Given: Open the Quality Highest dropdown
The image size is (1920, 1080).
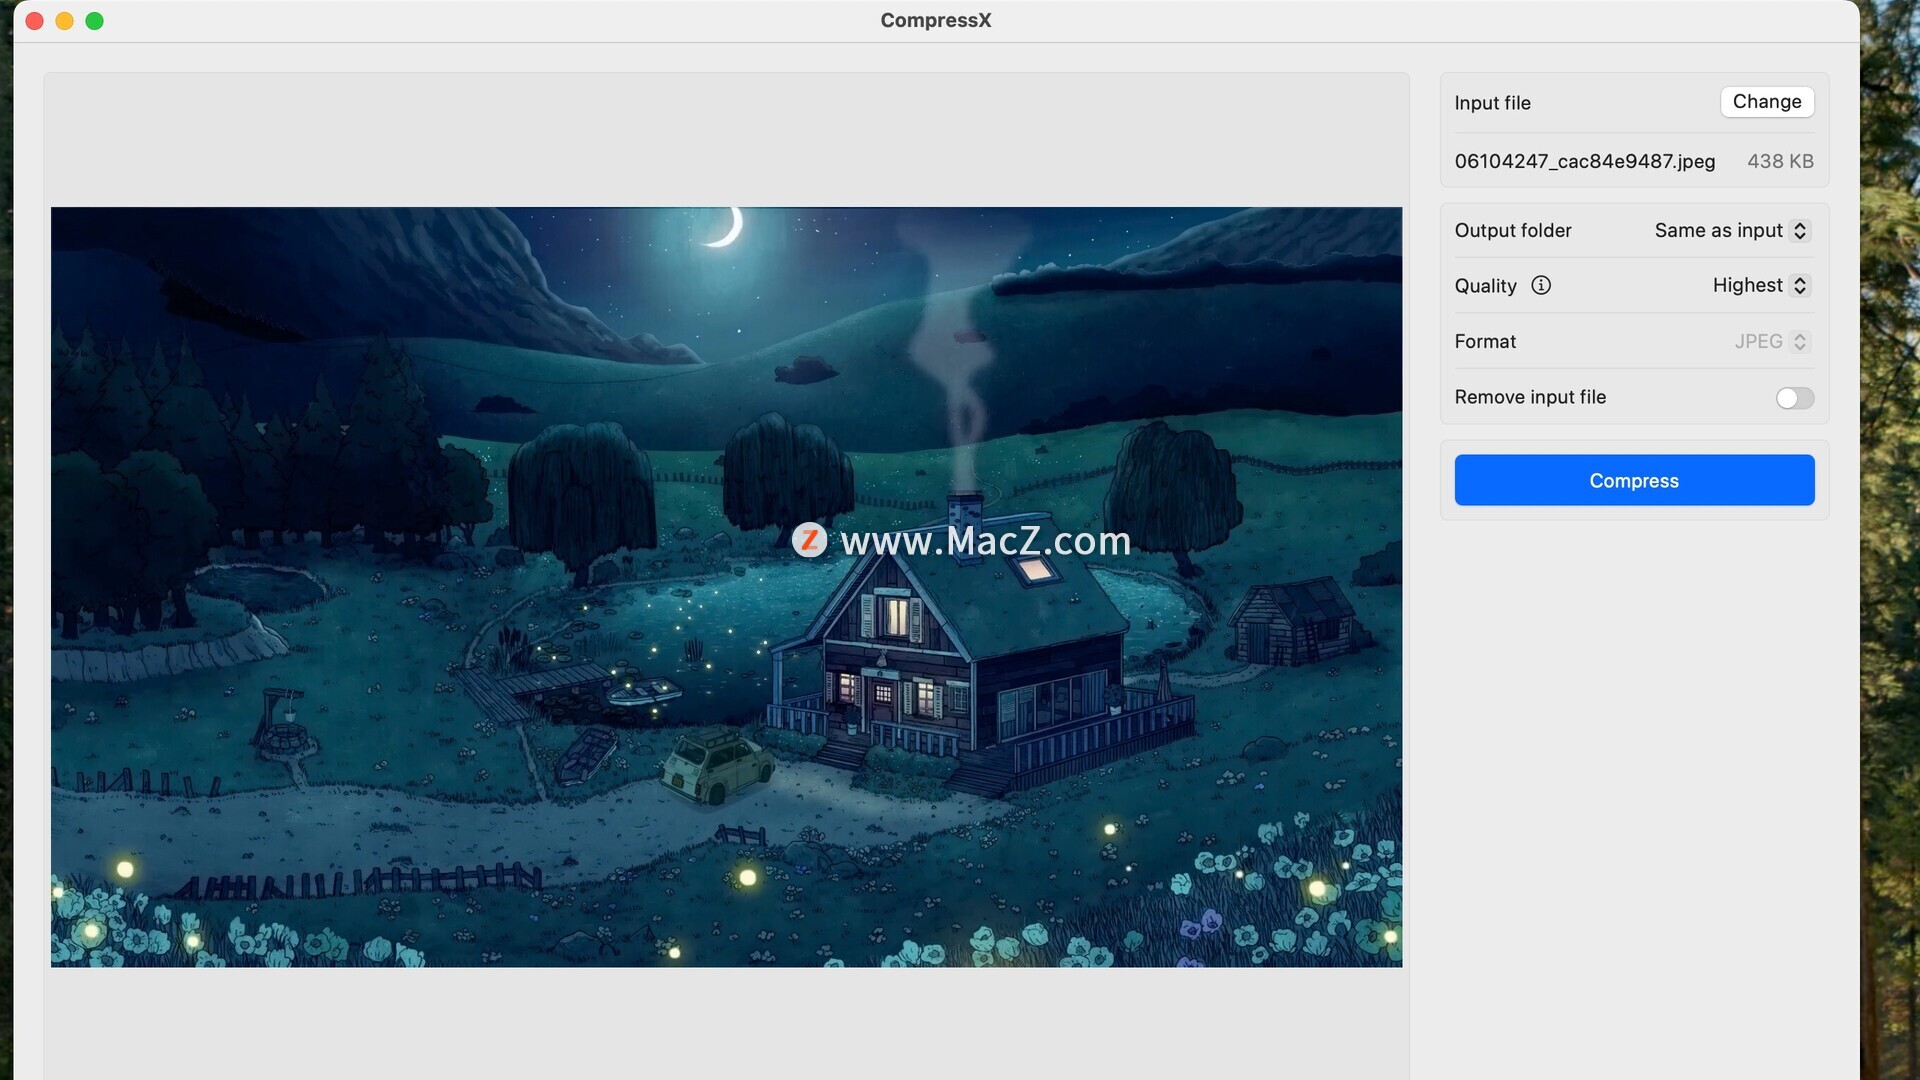Looking at the screenshot, I should pyautogui.click(x=1761, y=285).
